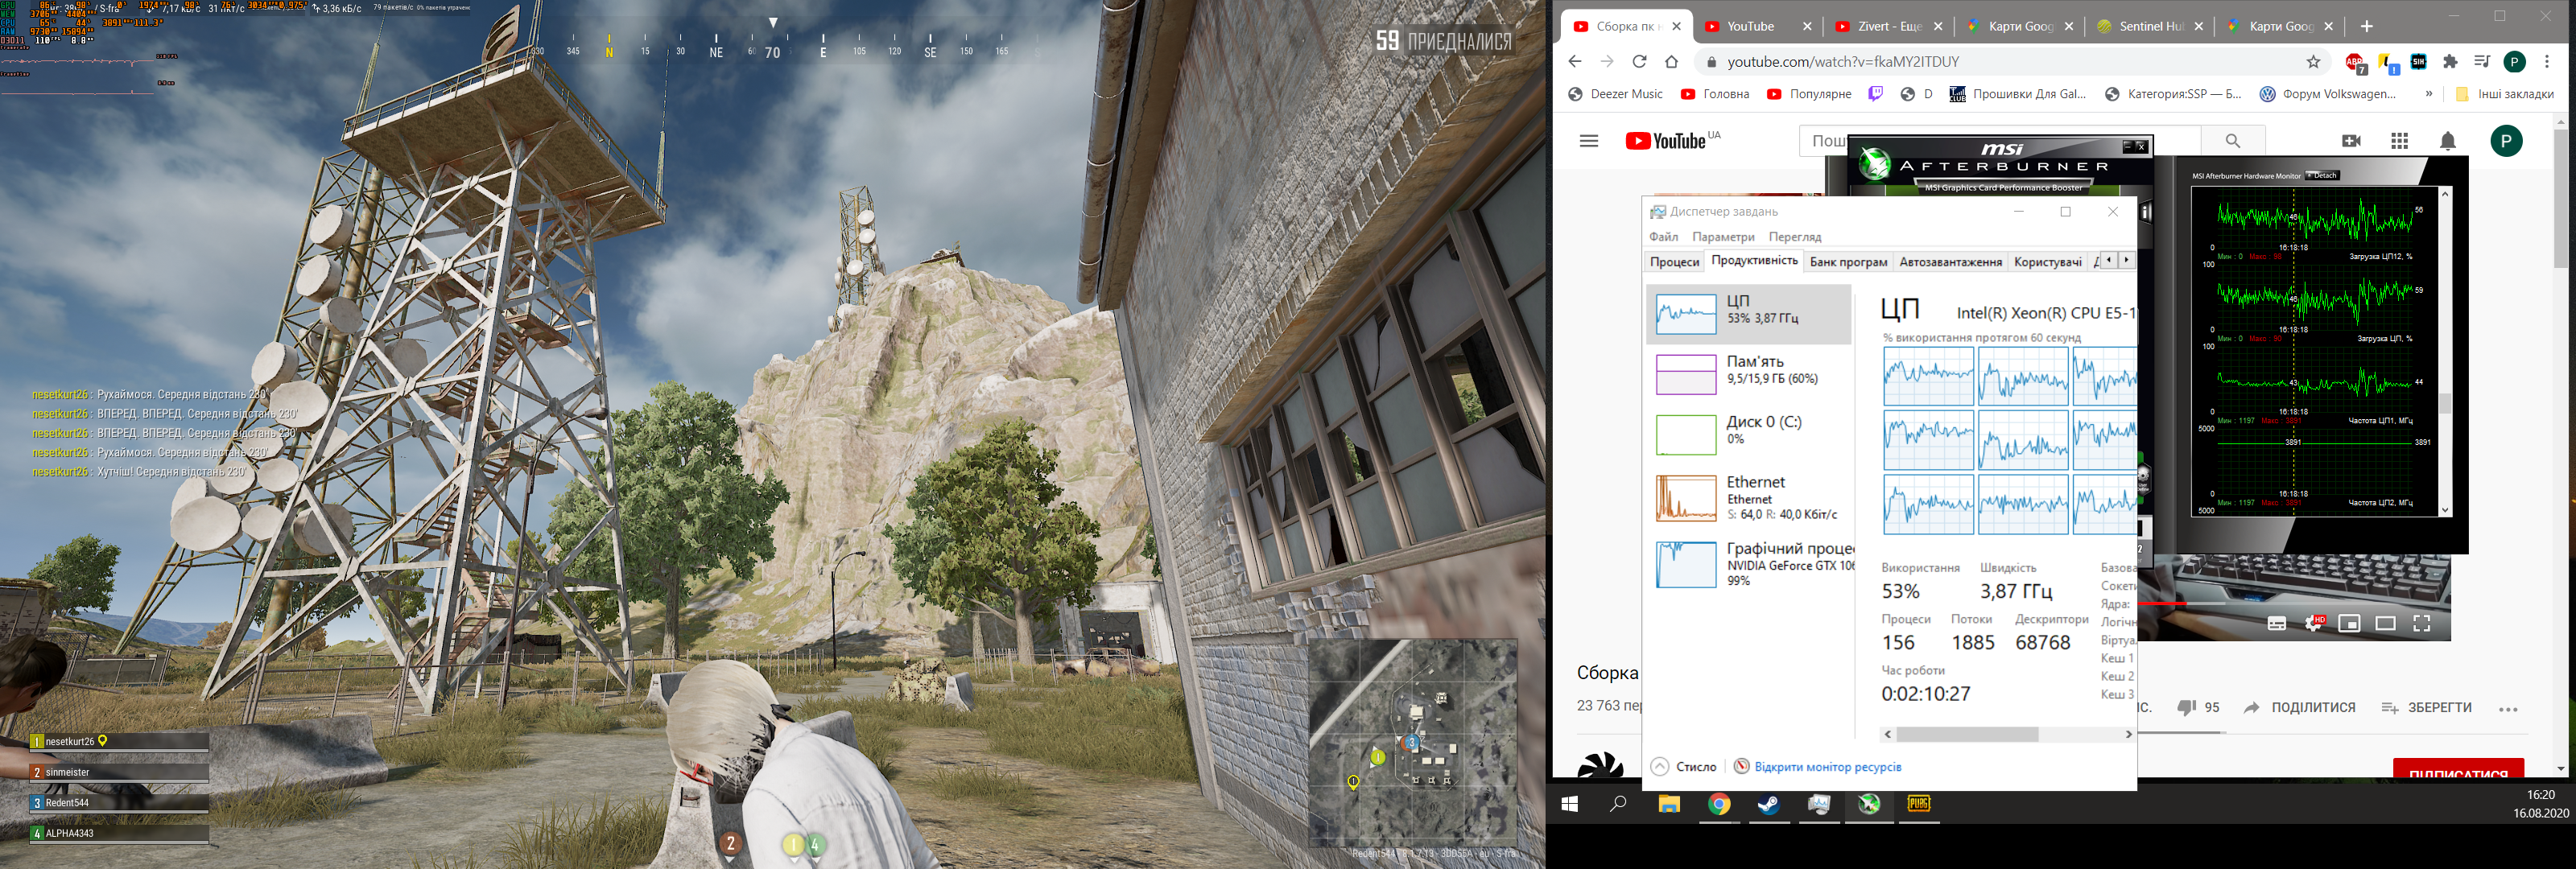Image resolution: width=2576 pixels, height=869 pixels.
Task: Toggle miniplayer mode in YouTube player
Action: (x=2349, y=623)
